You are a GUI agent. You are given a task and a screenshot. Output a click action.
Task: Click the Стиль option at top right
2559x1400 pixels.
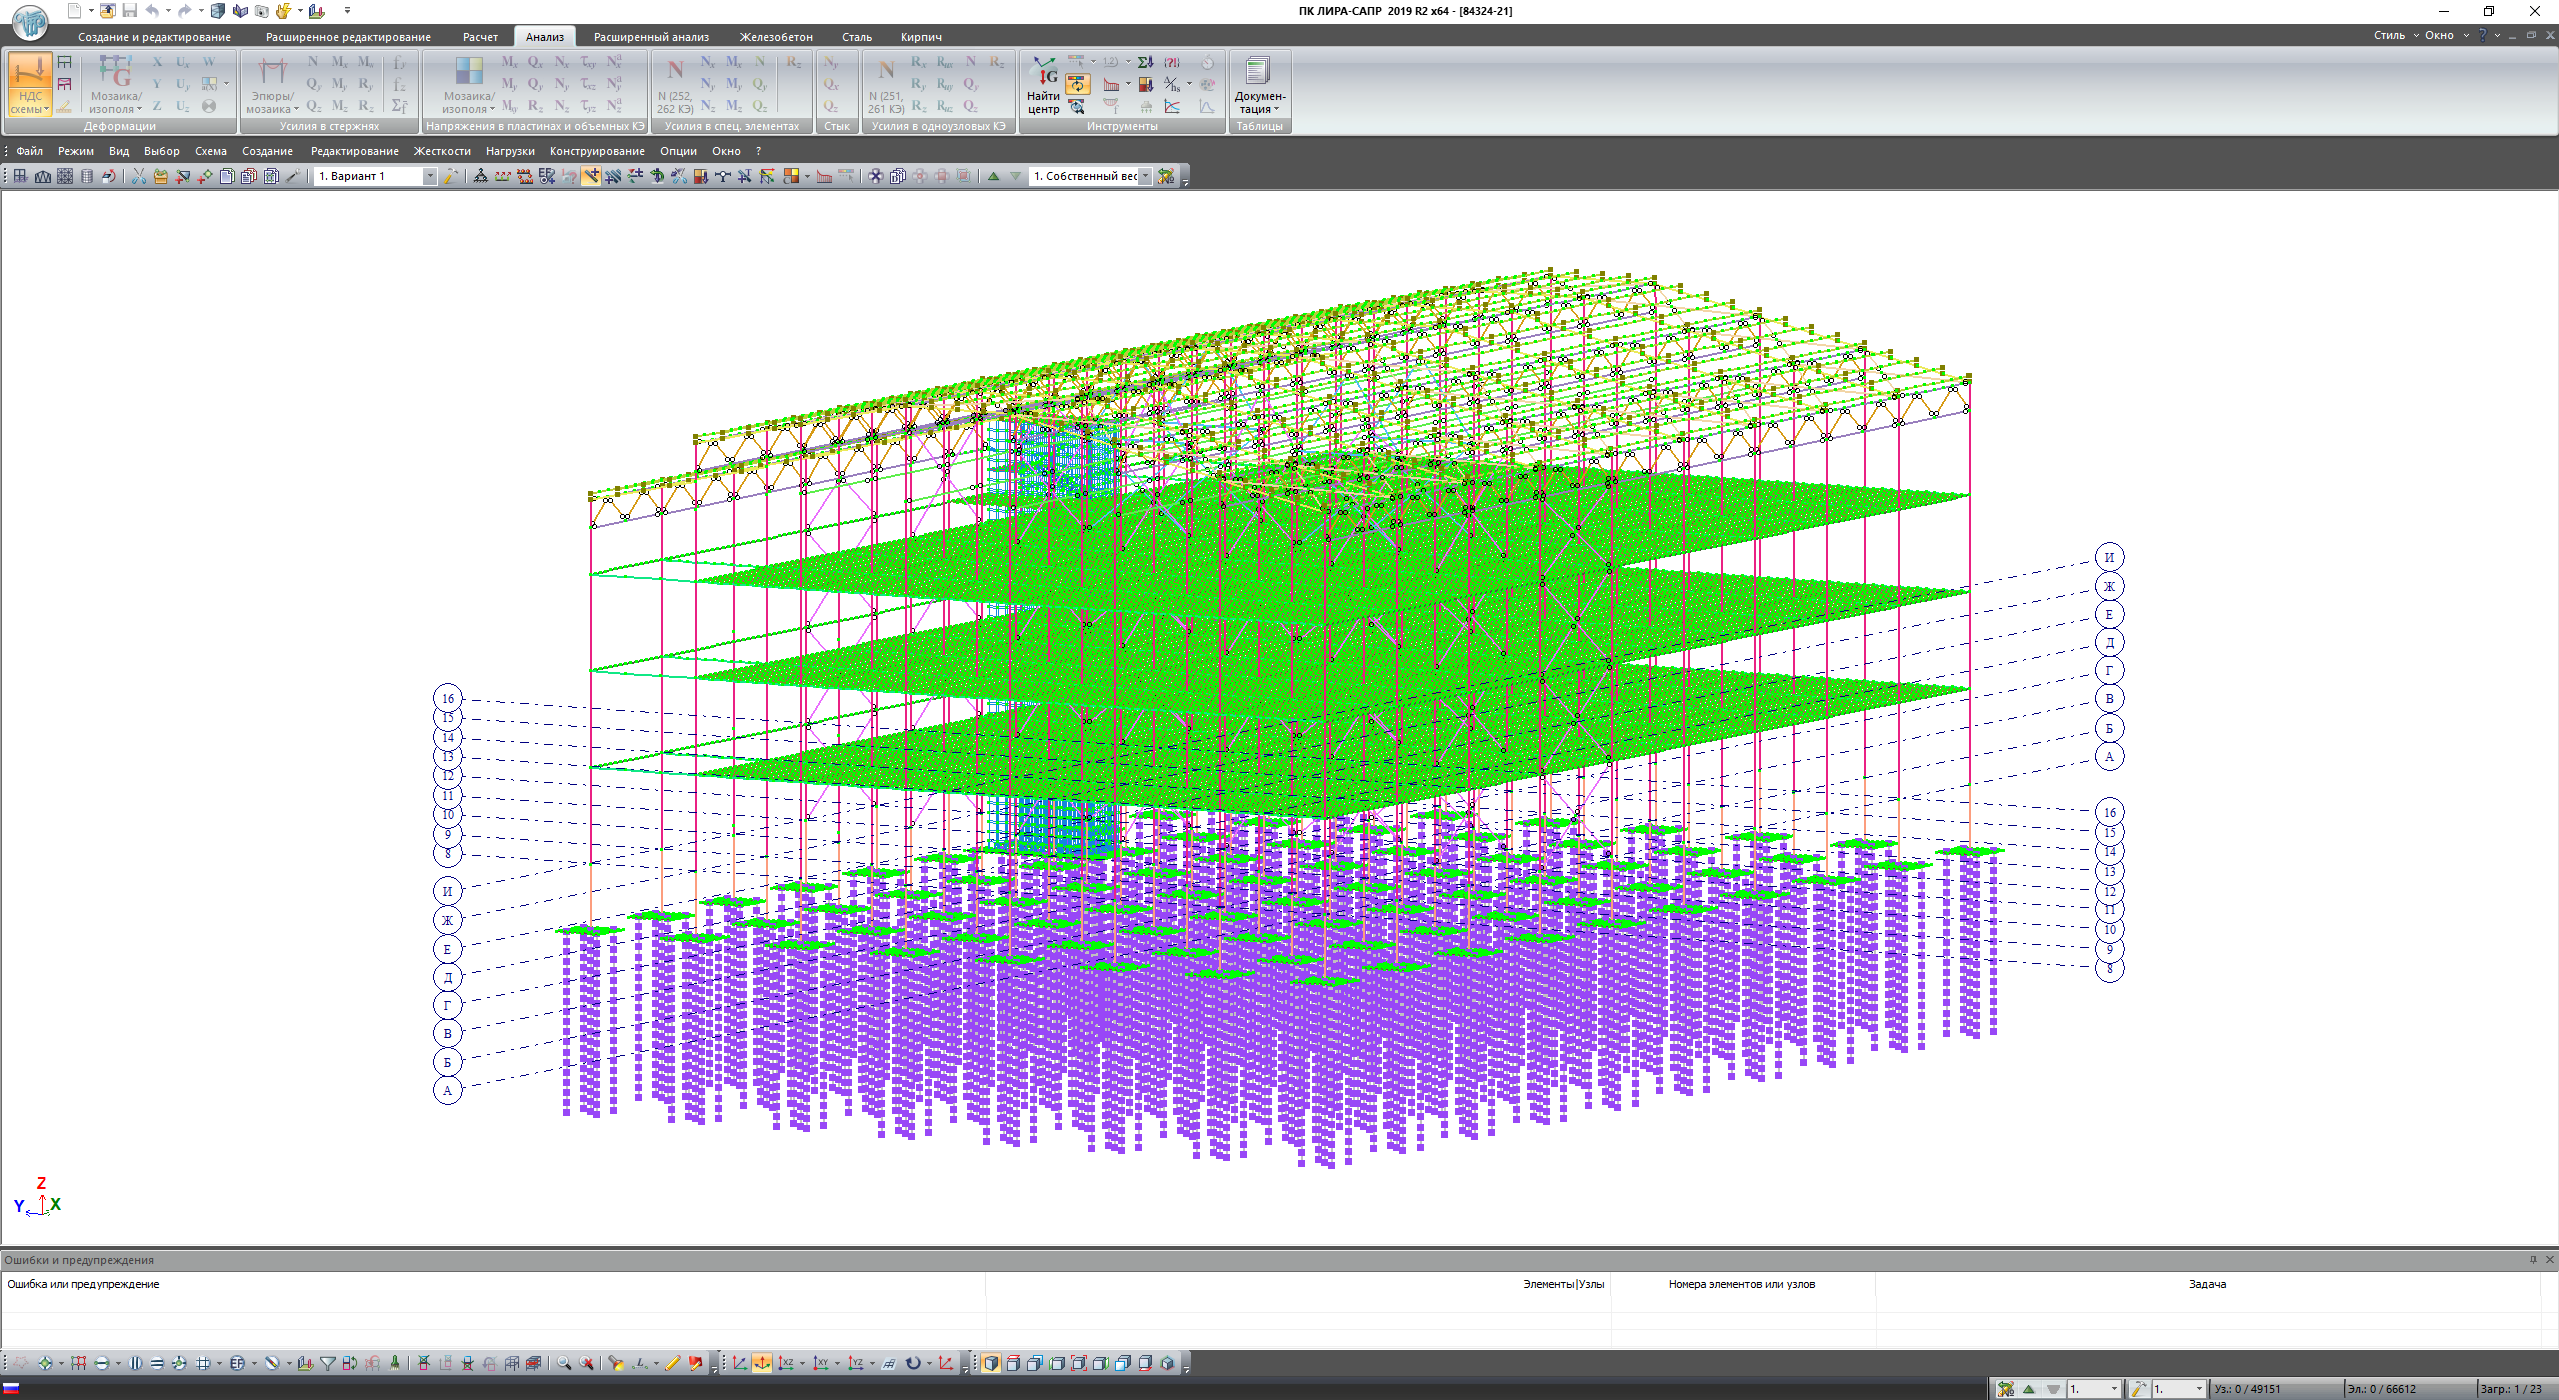[2388, 35]
